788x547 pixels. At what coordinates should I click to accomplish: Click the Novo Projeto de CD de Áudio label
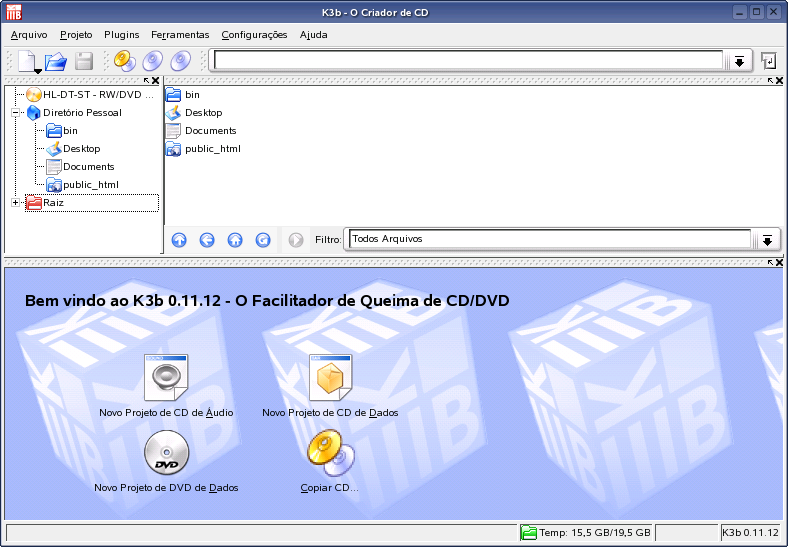(166, 413)
